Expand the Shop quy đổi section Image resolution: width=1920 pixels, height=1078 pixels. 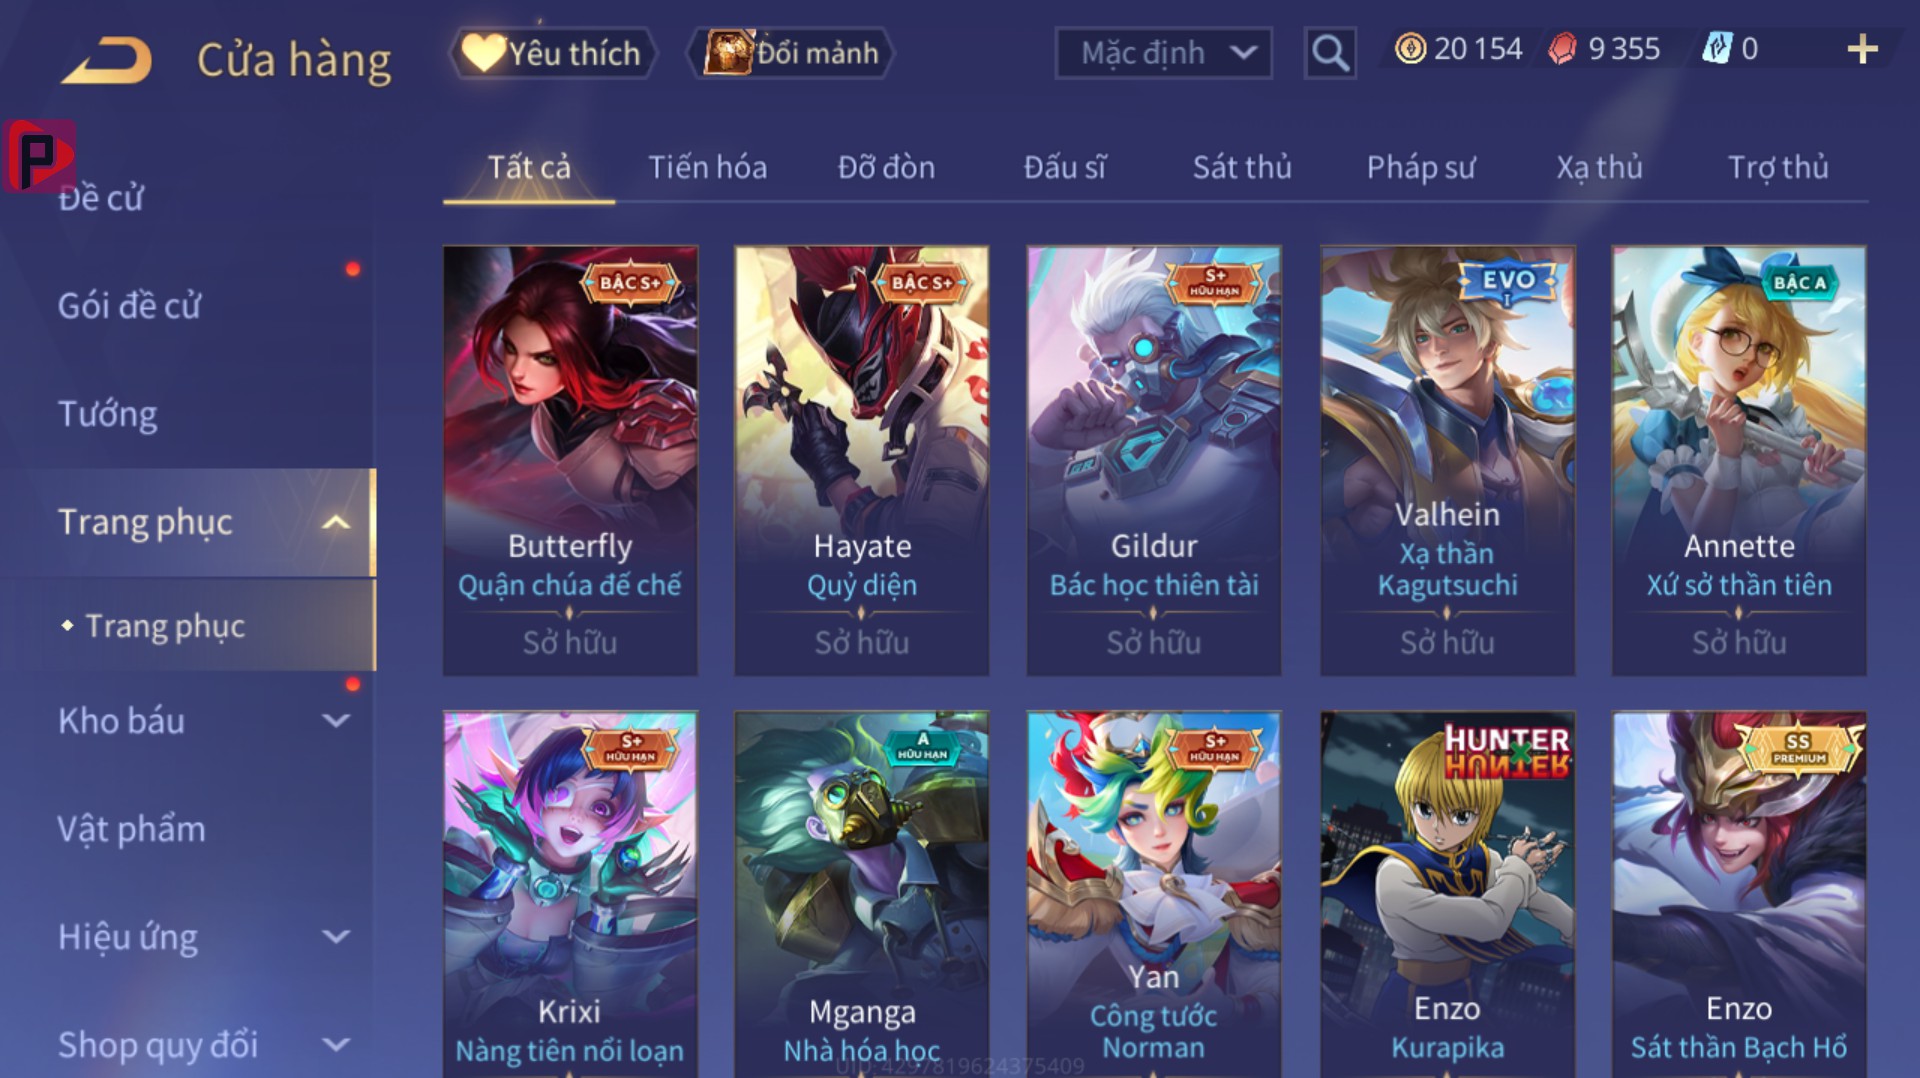pos(337,1045)
